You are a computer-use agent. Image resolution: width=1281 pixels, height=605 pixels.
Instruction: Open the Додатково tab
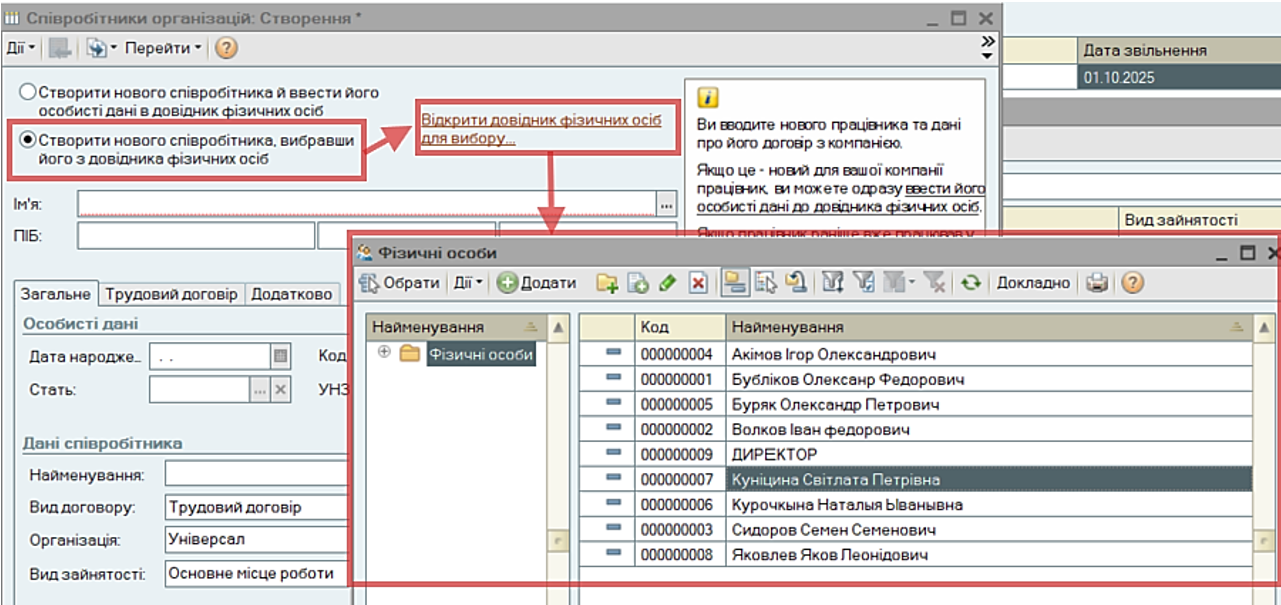[291, 294]
